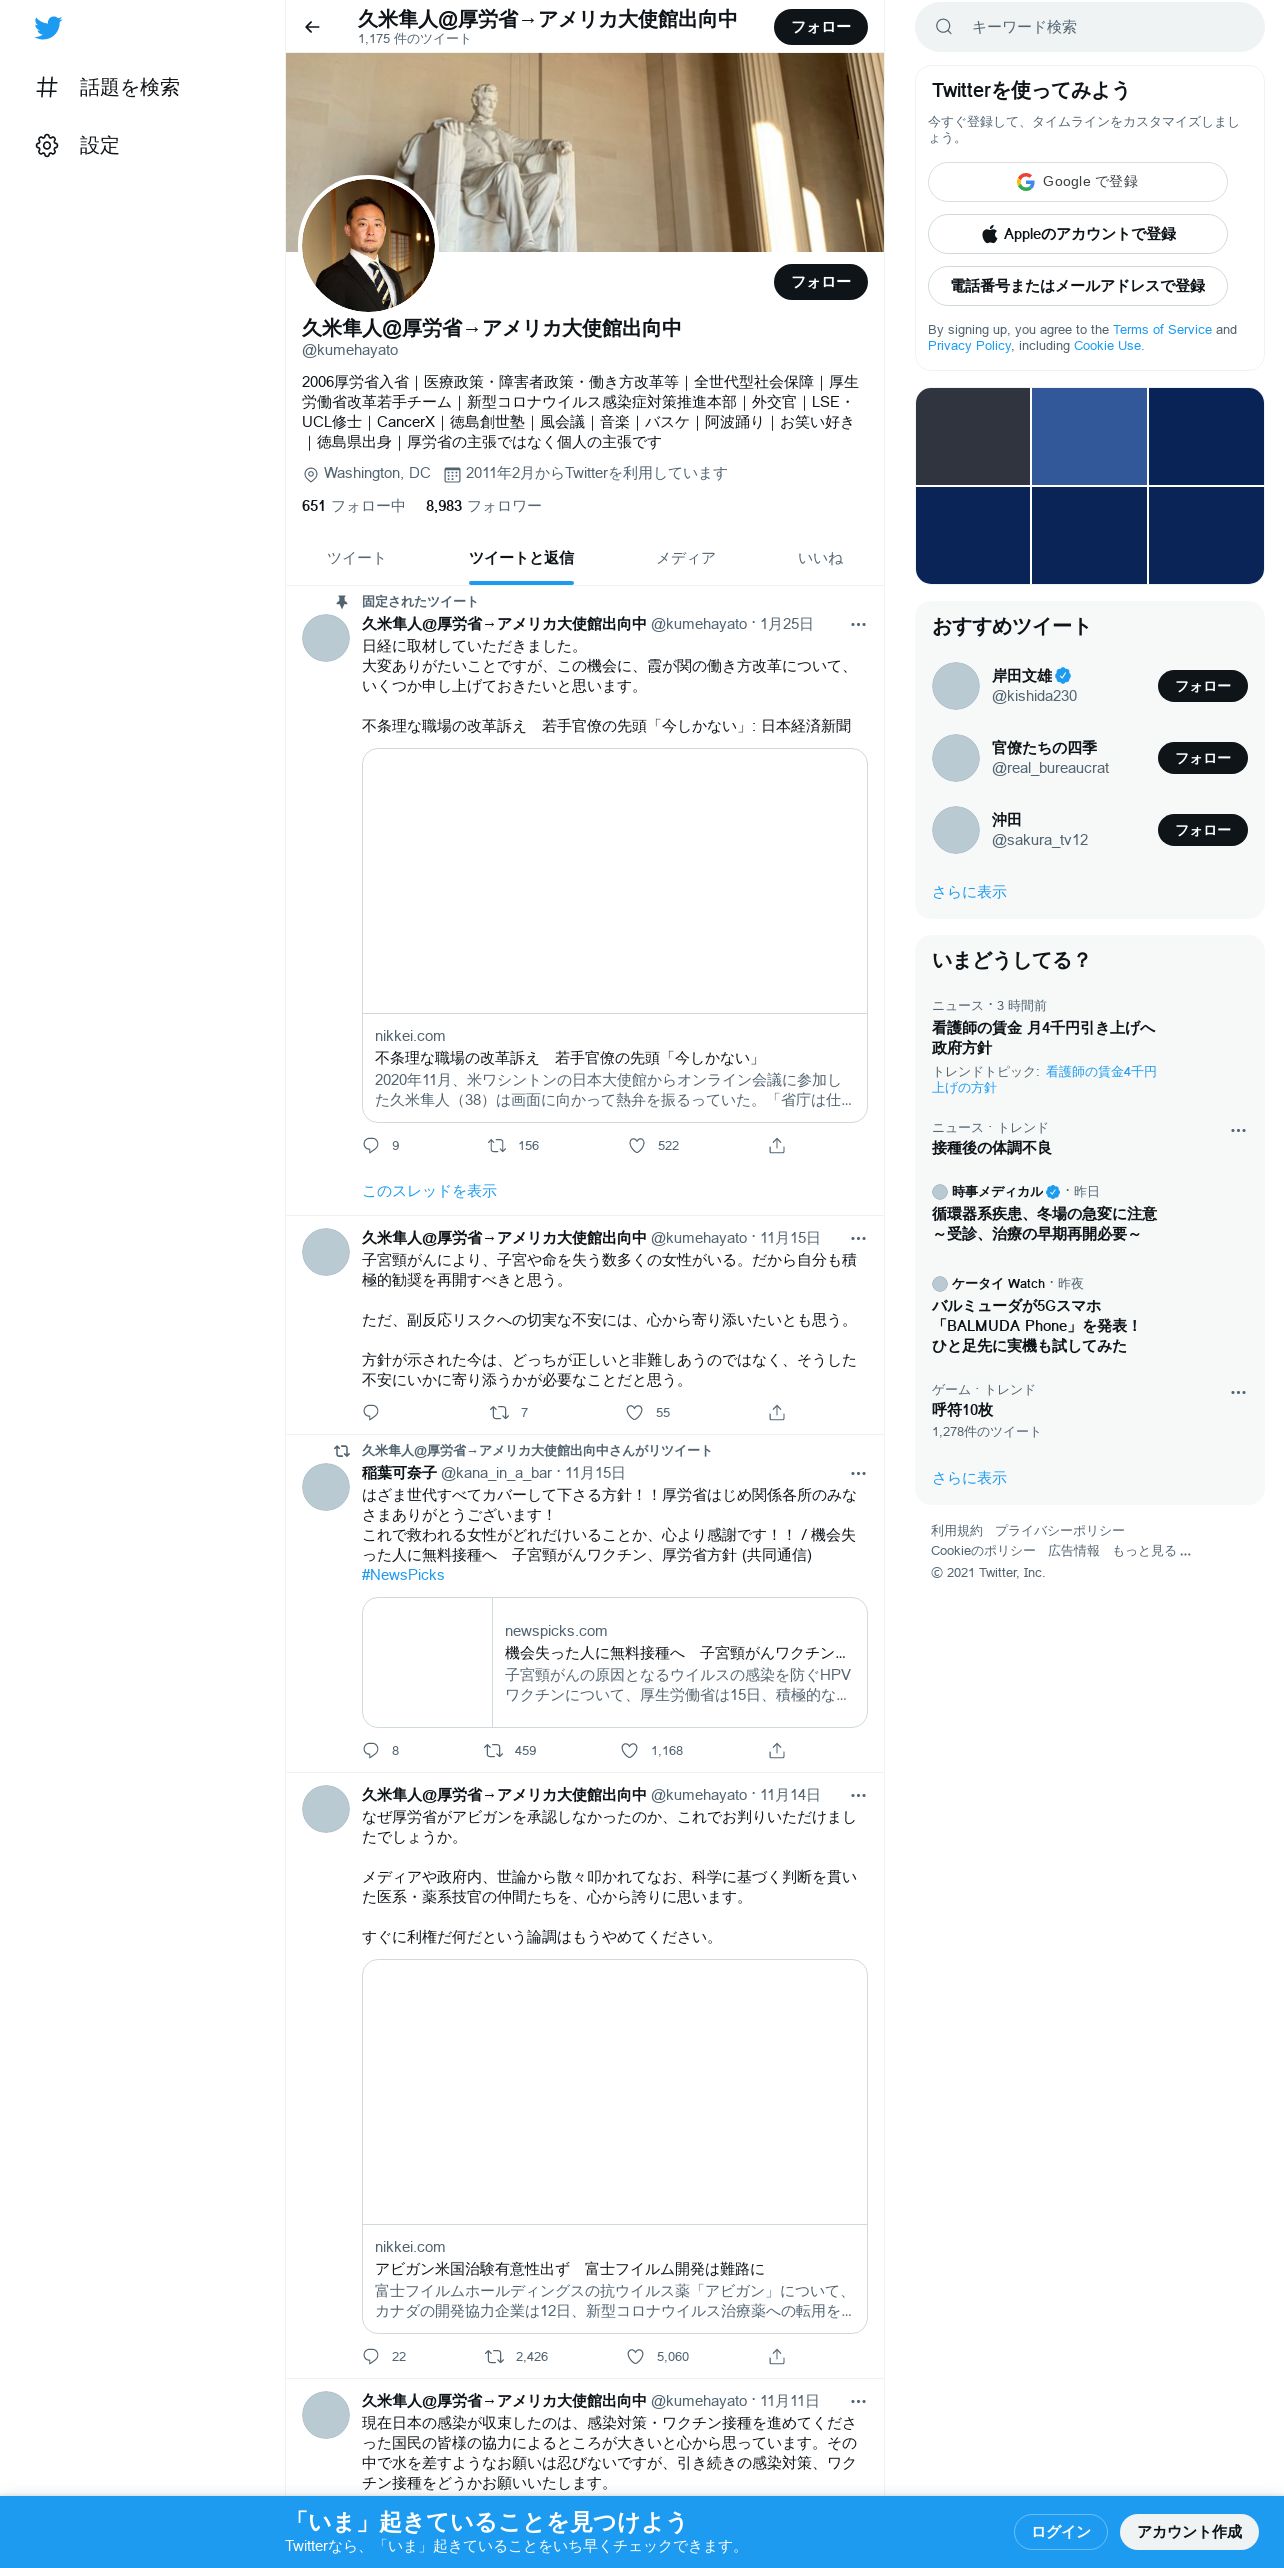Open Terms of Service link
The image size is (1284, 2568).
1162,329
